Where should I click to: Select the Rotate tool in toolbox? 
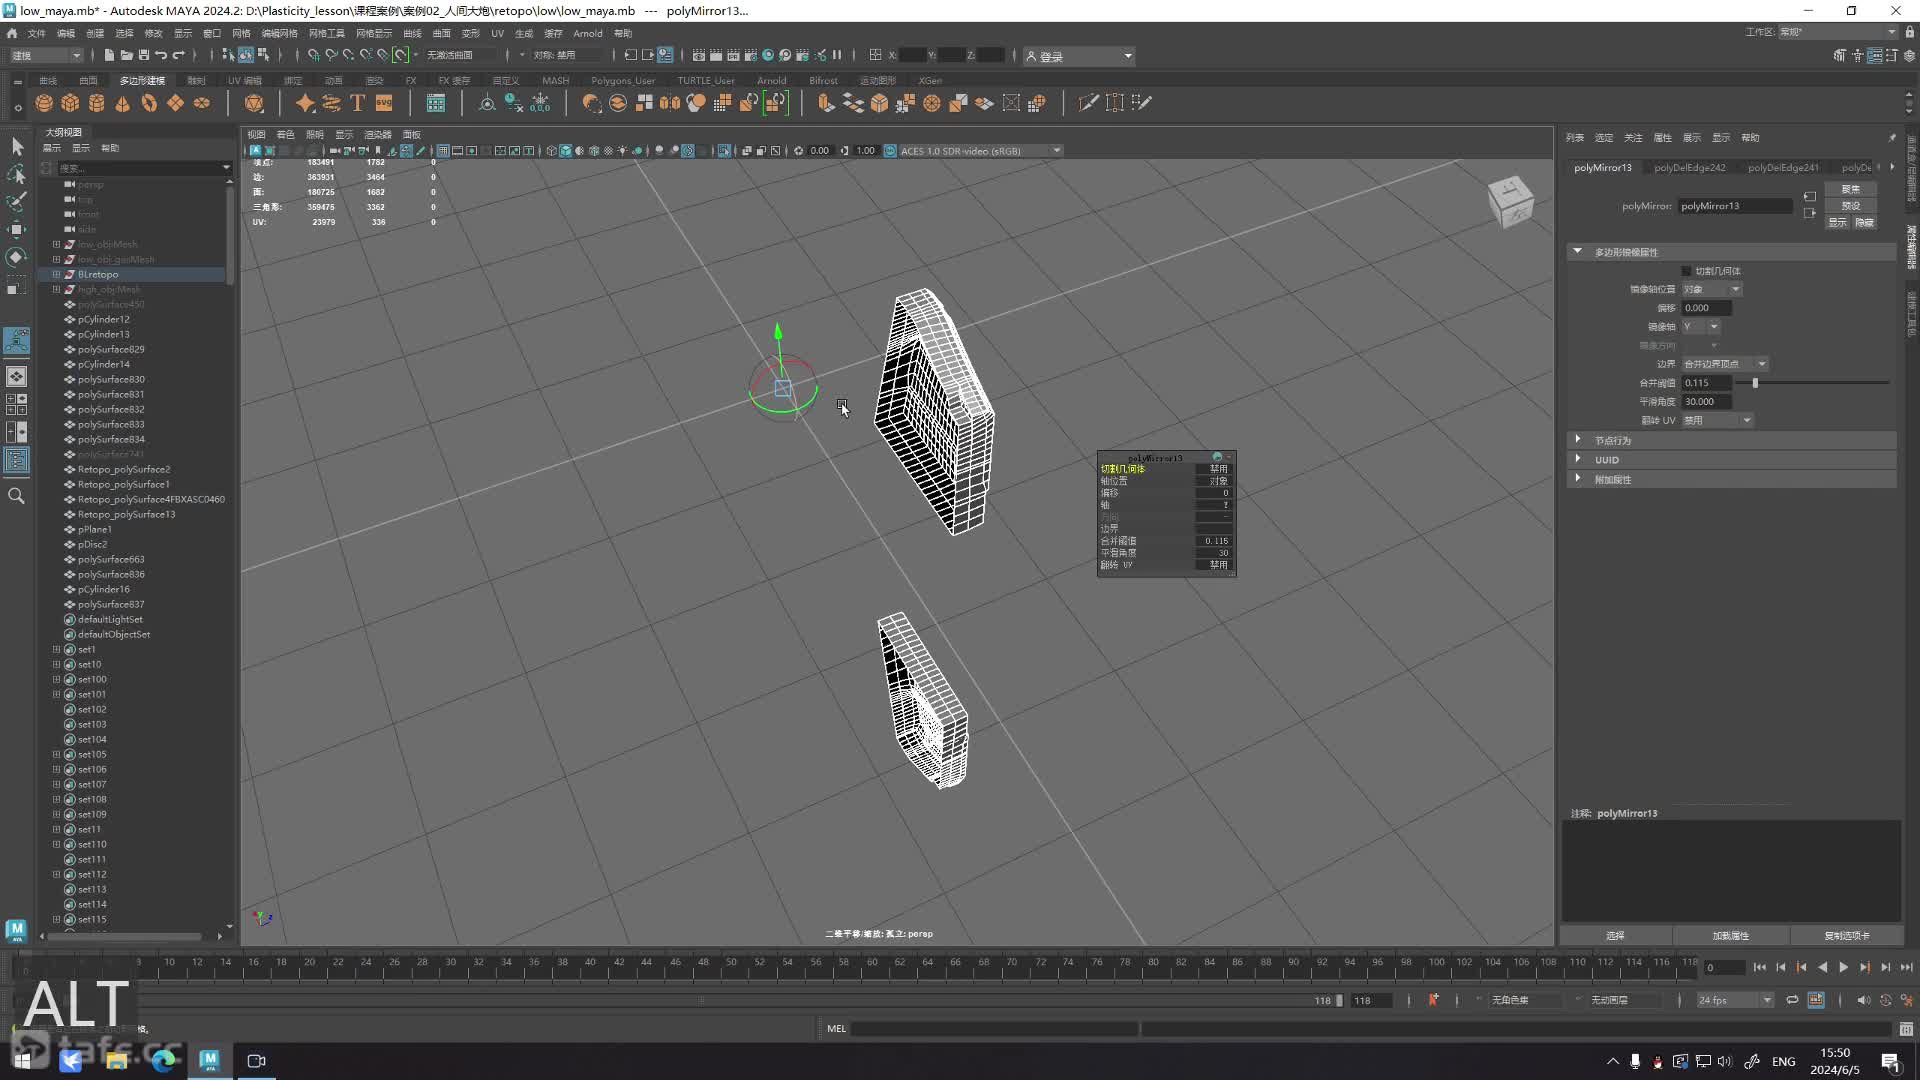pyautogui.click(x=17, y=257)
